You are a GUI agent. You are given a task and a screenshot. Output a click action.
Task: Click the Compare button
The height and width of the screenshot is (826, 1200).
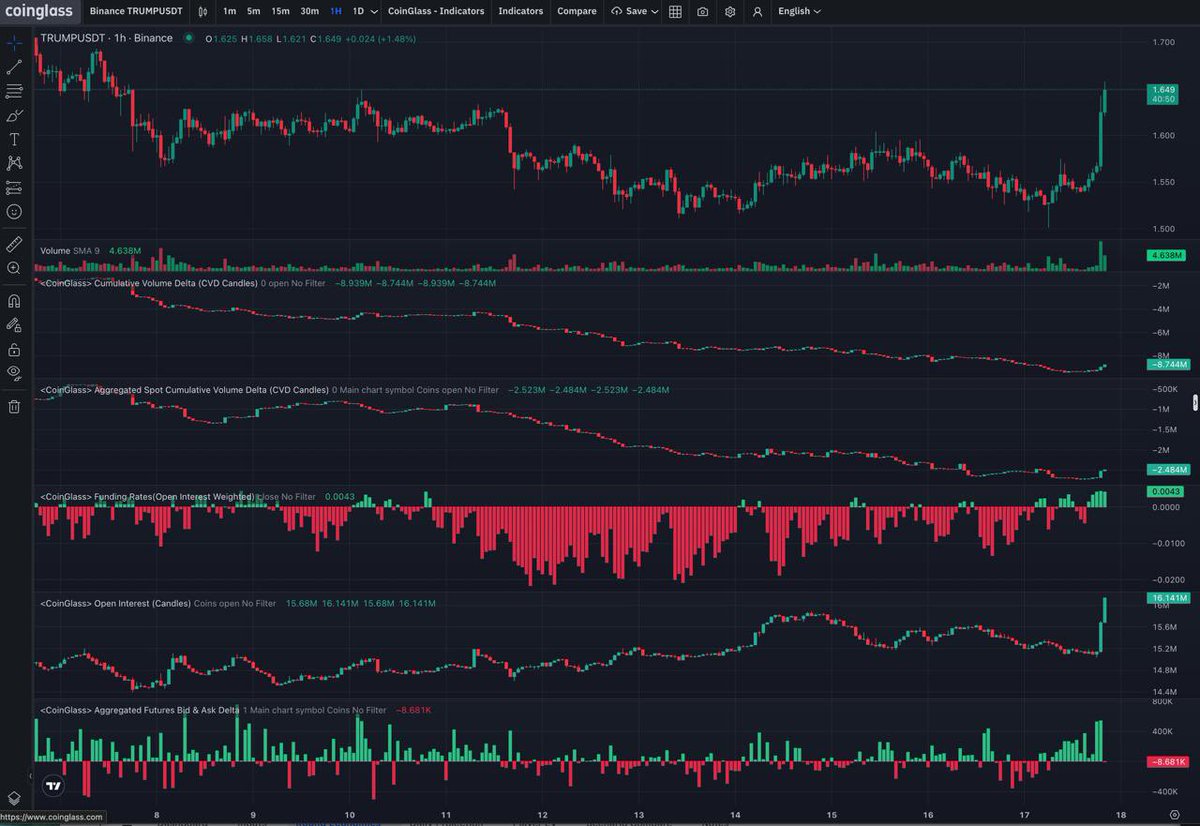click(576, 11)
